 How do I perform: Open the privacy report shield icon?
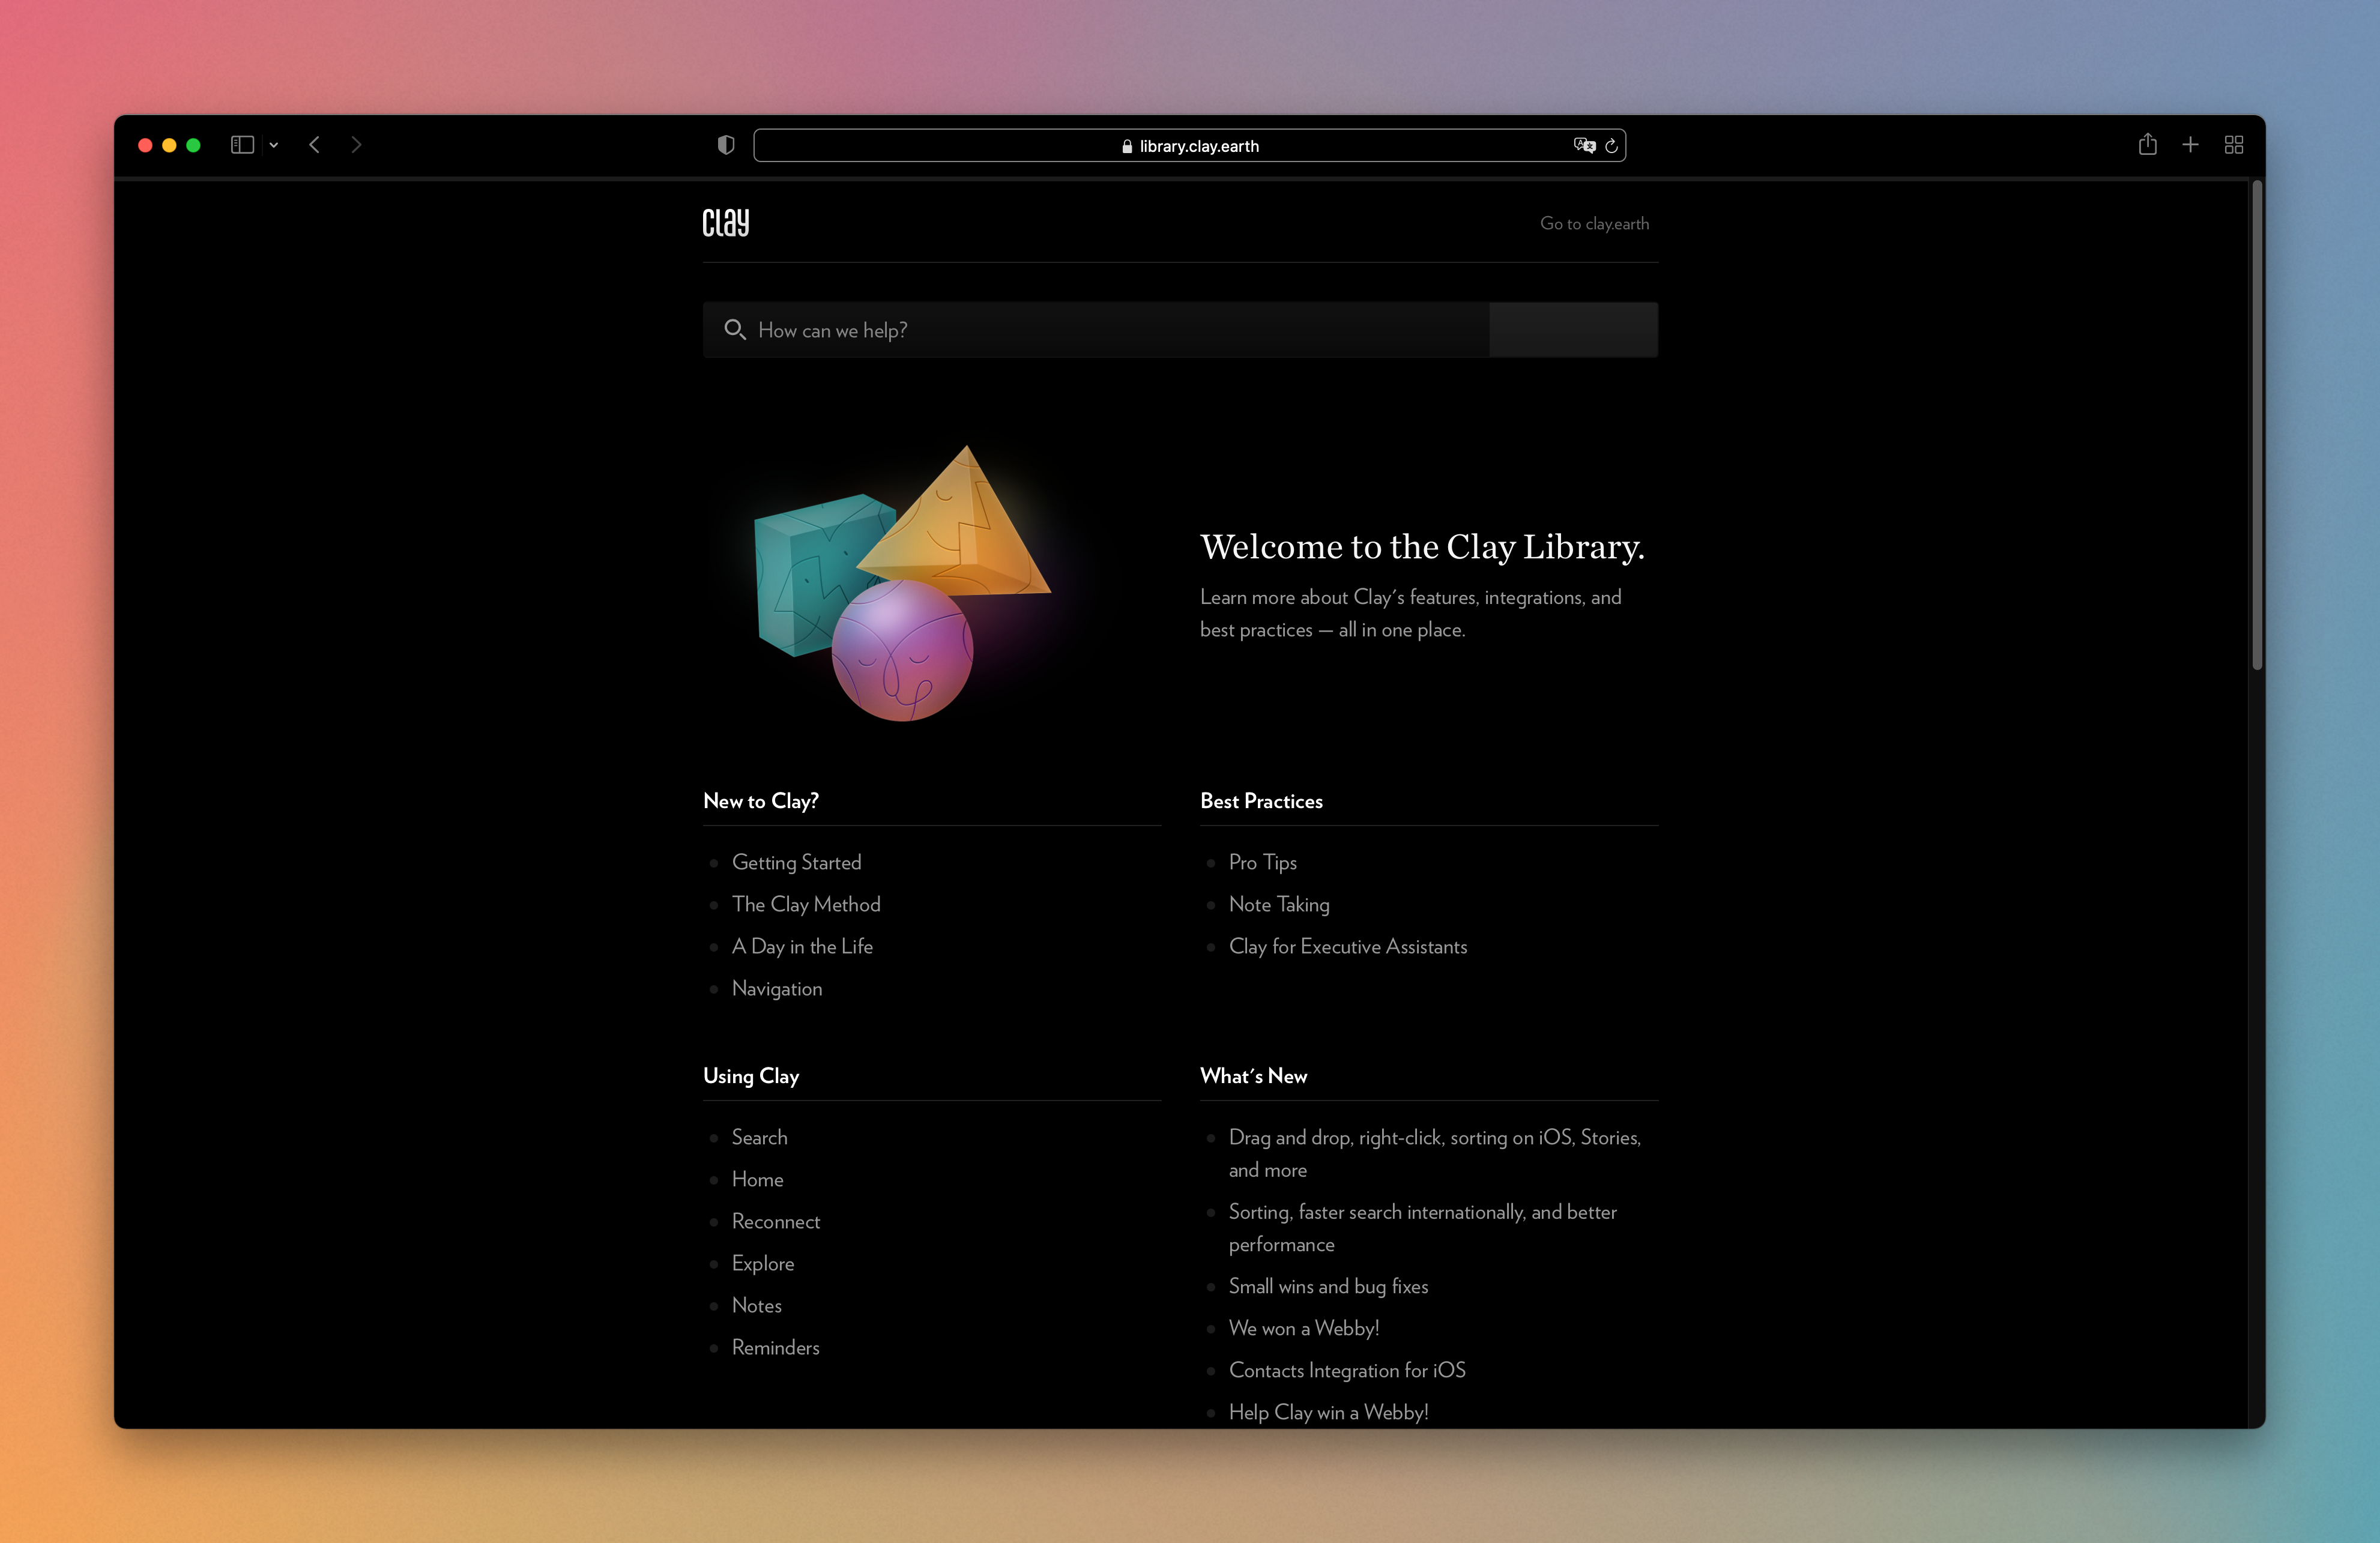click(726, 145)
